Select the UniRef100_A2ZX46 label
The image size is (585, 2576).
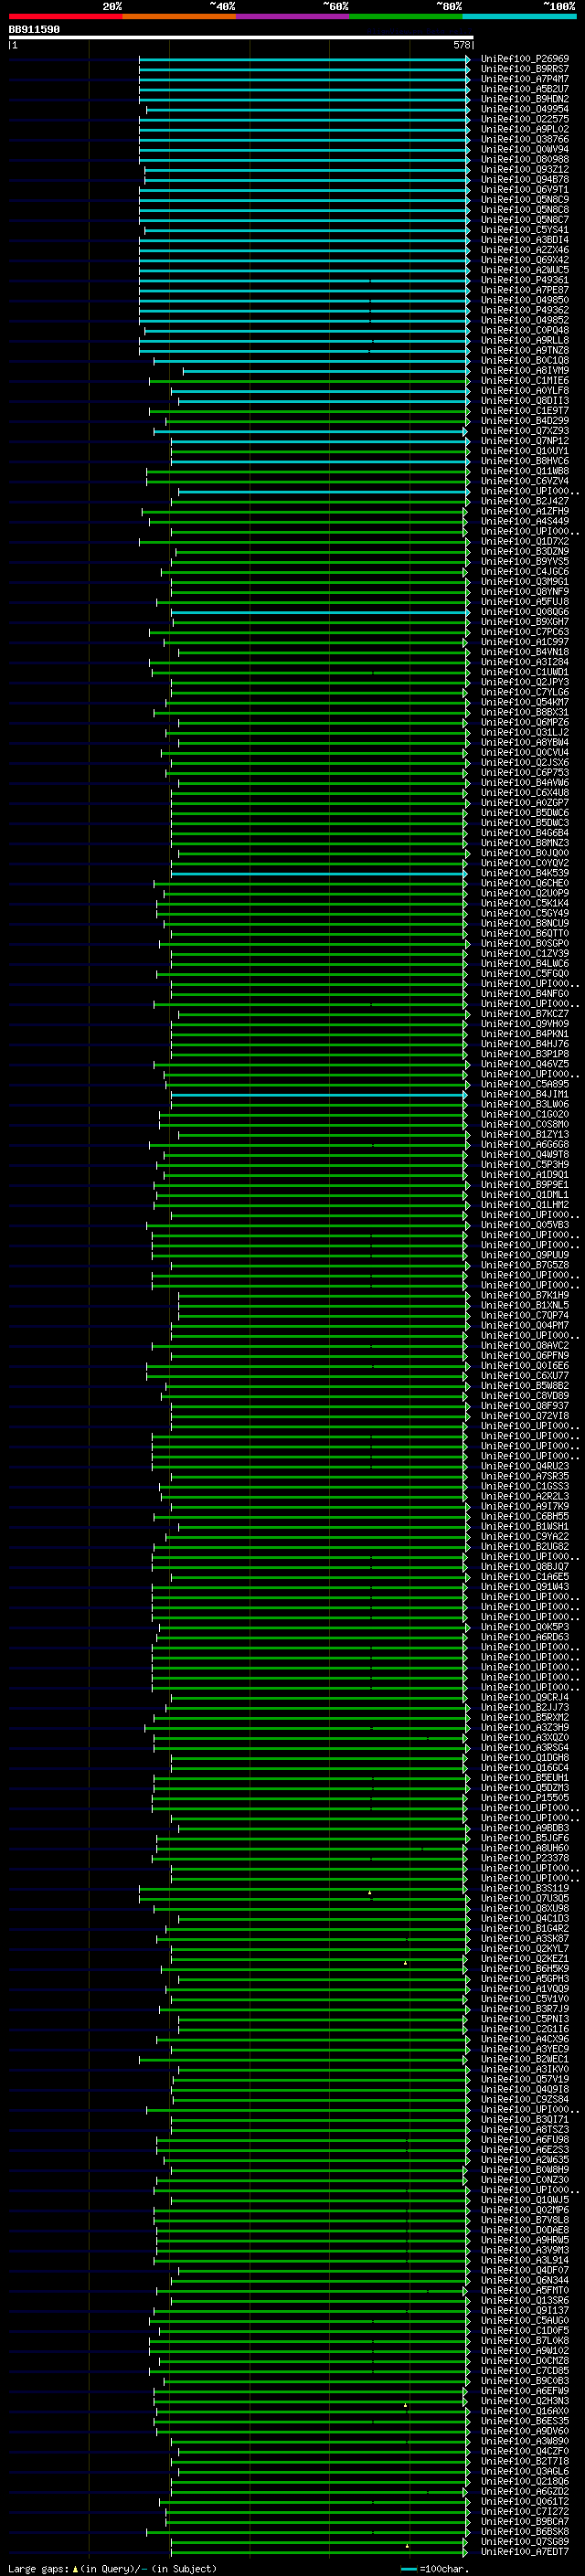tap(525, 250)
